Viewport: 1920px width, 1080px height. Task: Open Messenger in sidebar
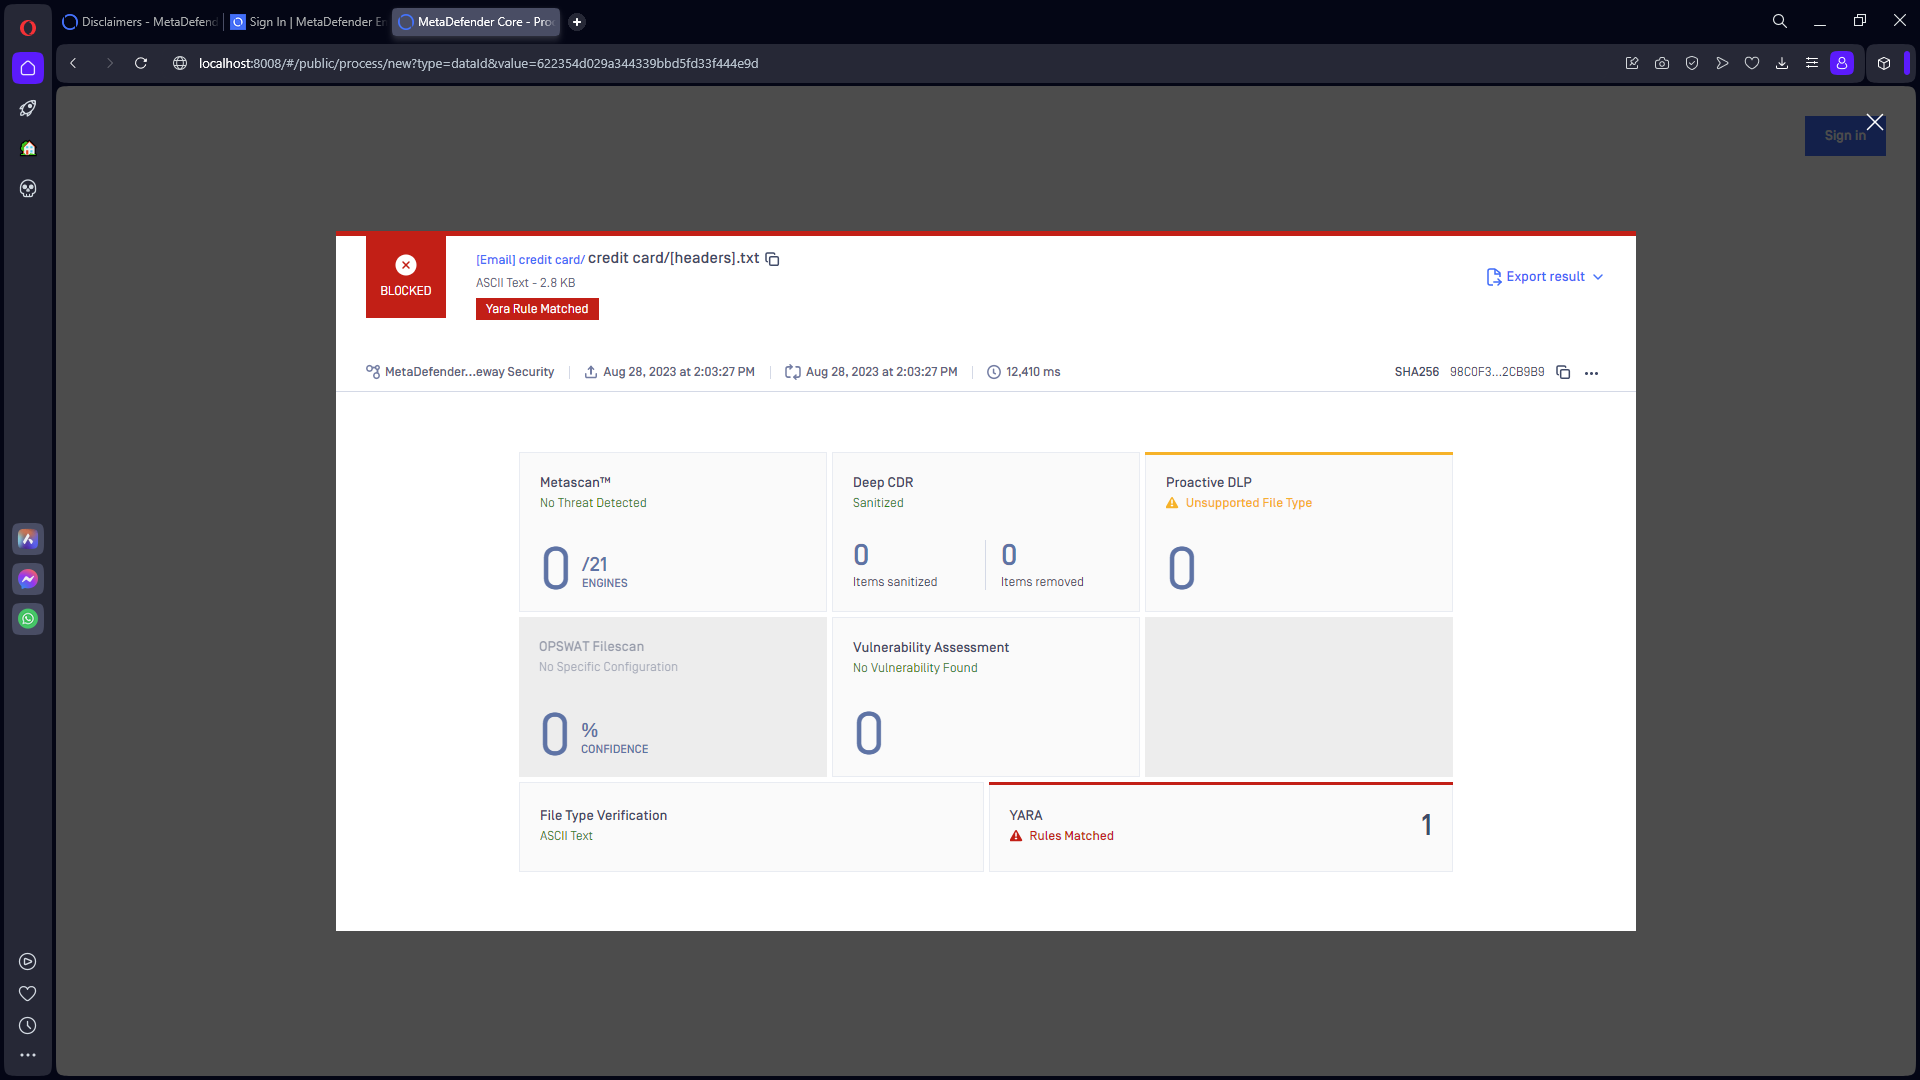[28, 579]
